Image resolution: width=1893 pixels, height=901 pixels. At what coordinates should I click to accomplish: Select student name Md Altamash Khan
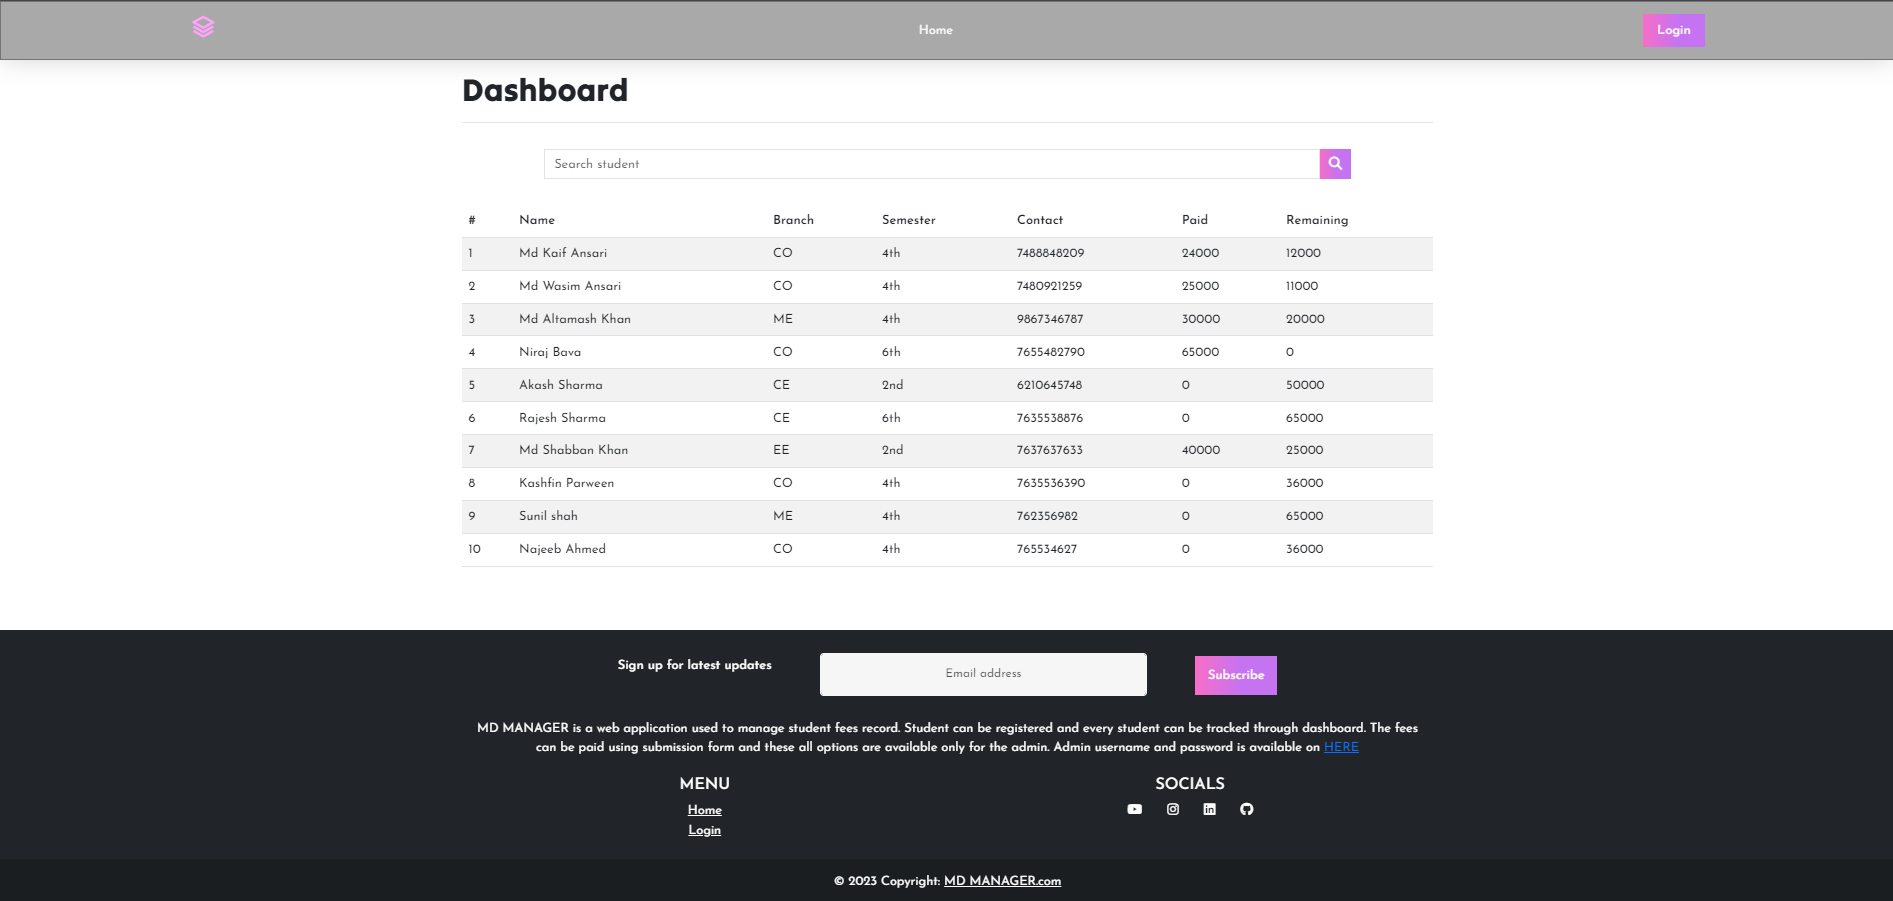(x=575, y=319)
